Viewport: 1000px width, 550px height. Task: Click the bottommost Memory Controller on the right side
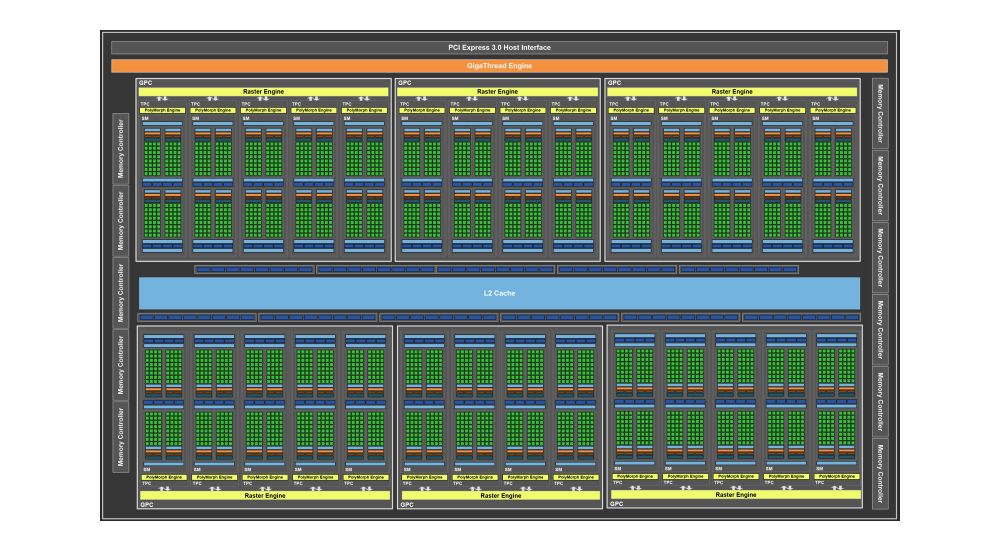coord(880,472)
